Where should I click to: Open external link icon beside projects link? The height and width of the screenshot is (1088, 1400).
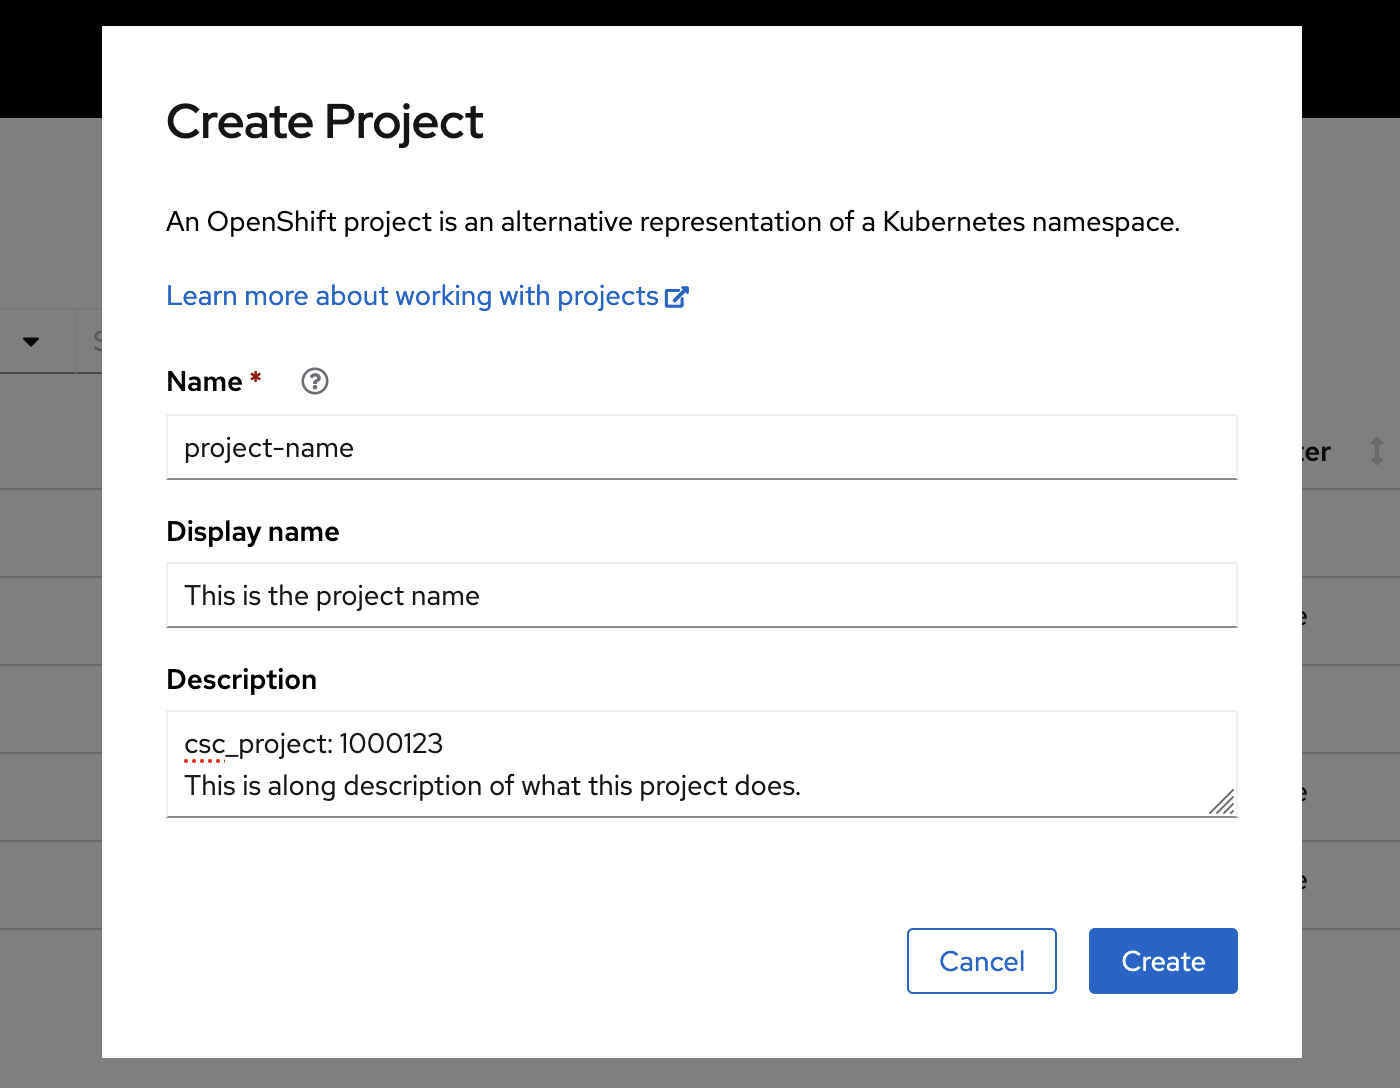coord(677,297)
